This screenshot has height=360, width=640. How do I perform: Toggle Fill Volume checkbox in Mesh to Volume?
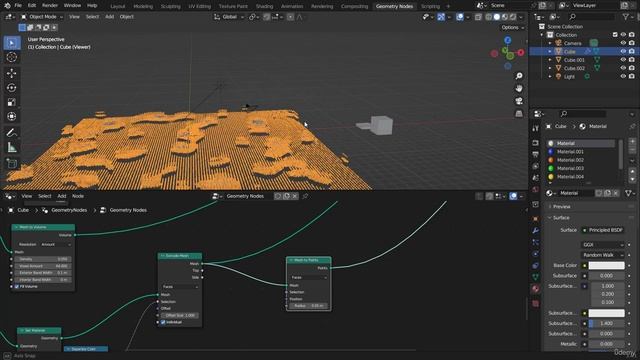[17, 287]
